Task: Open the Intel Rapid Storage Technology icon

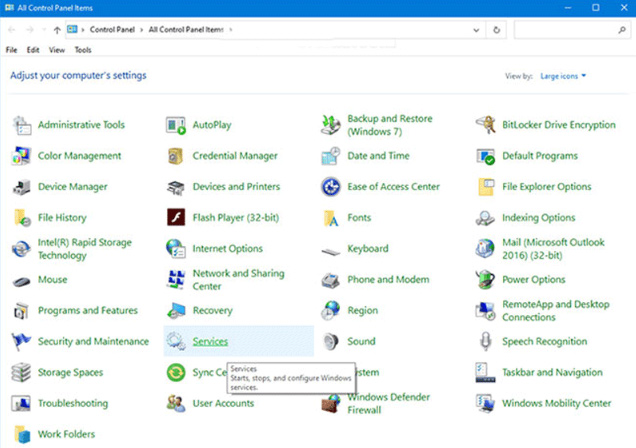Action: [x=21, y=249]
